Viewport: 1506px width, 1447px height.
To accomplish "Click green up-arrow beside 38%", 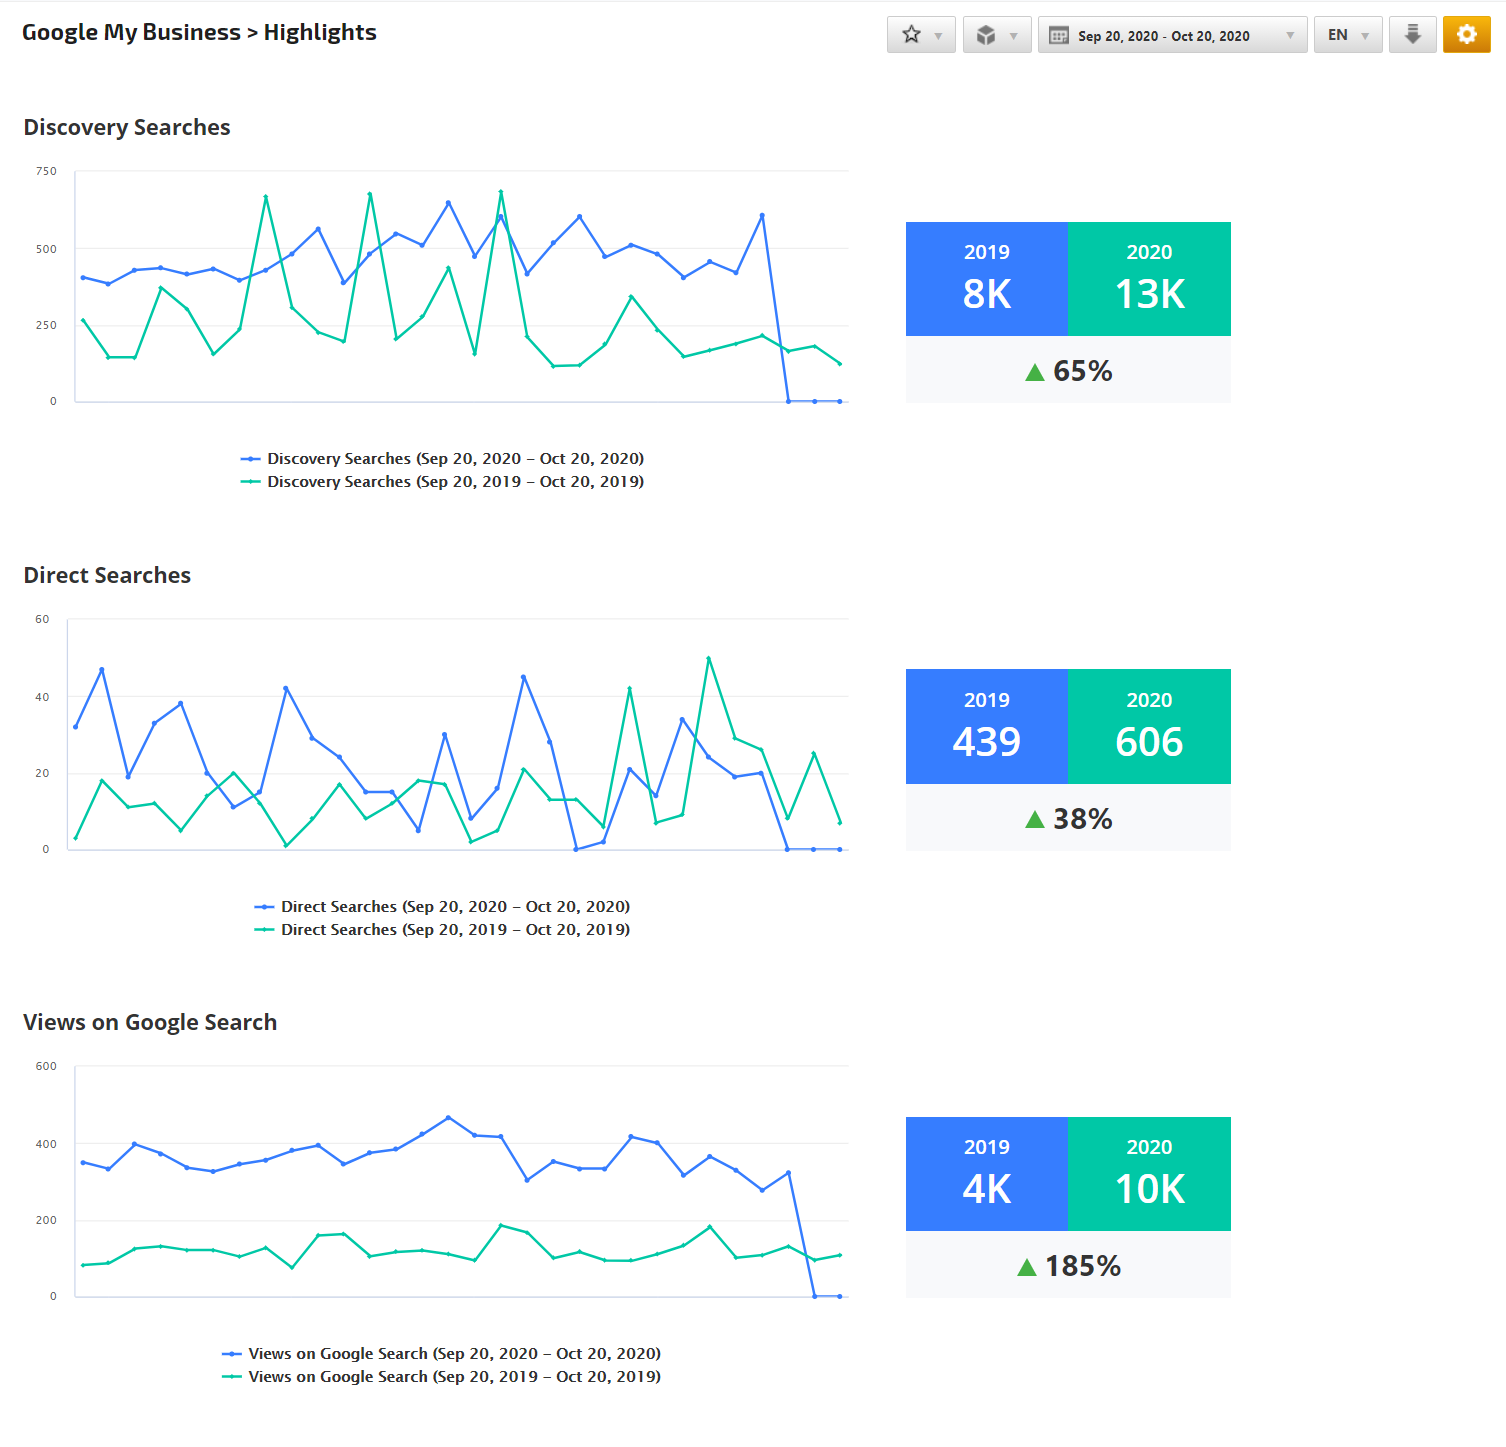I will [x=1035, y=820].
